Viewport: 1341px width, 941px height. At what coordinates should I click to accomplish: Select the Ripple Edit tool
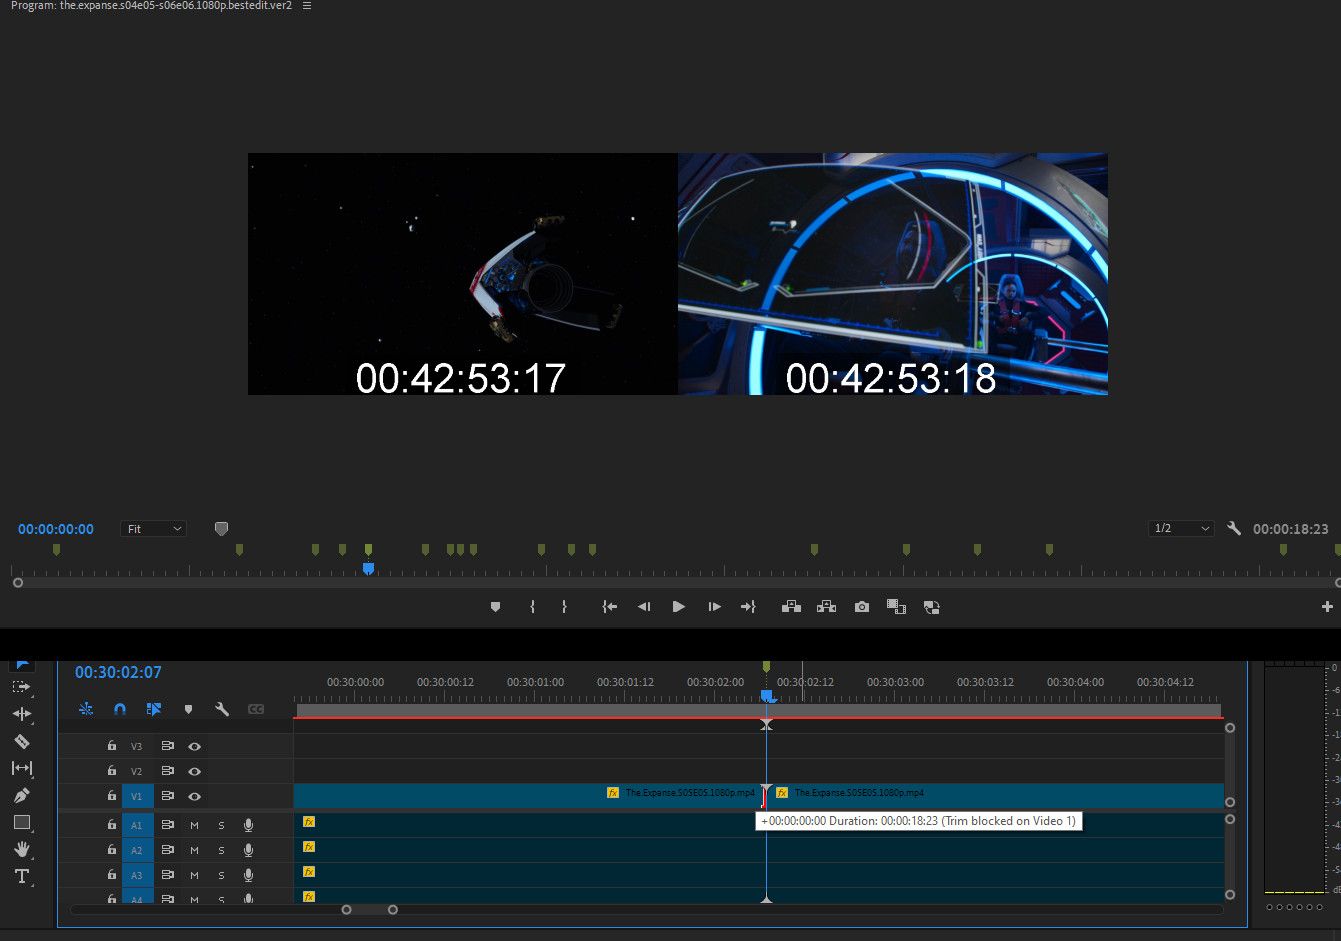coord(22,714)
